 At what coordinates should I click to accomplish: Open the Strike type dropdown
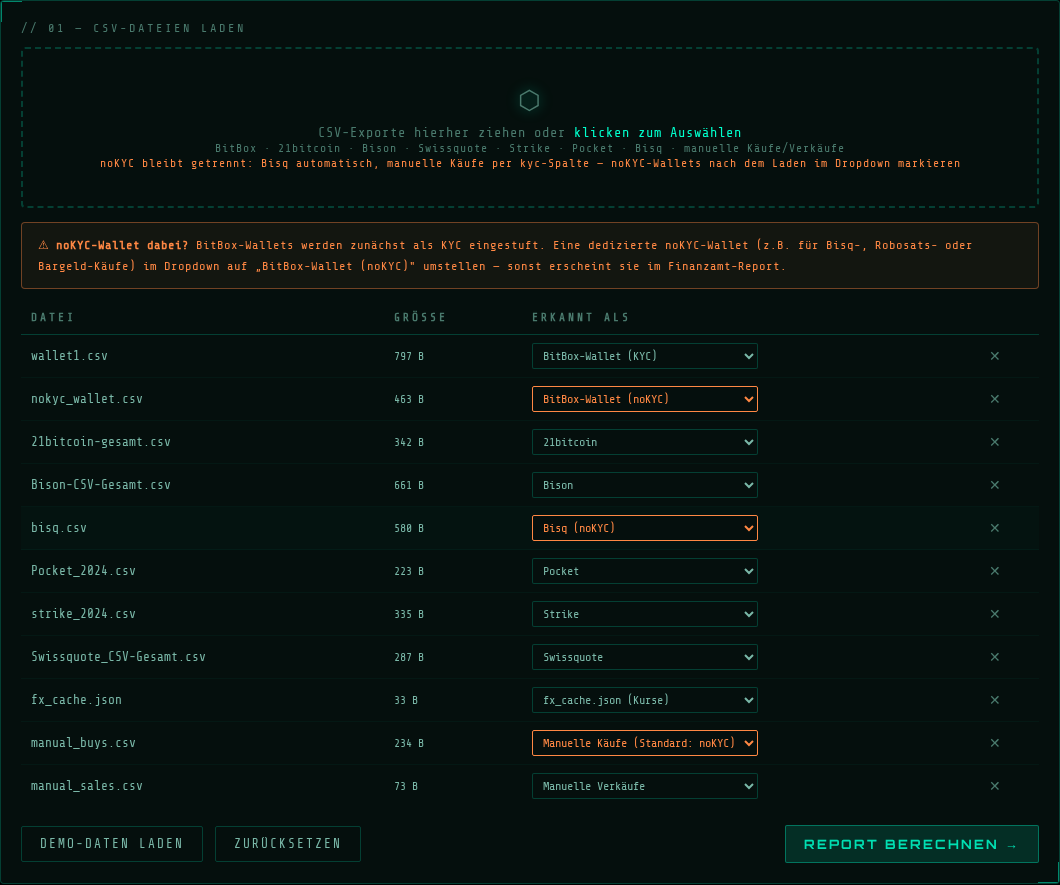(x=644, y=614)
